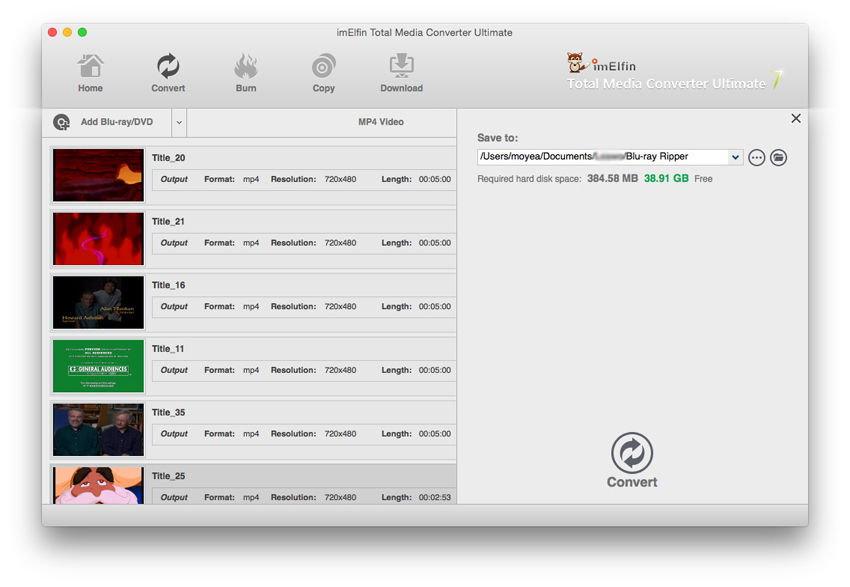Click the Save to path field
Screen dimensions: 850x587
pos(603,157)
